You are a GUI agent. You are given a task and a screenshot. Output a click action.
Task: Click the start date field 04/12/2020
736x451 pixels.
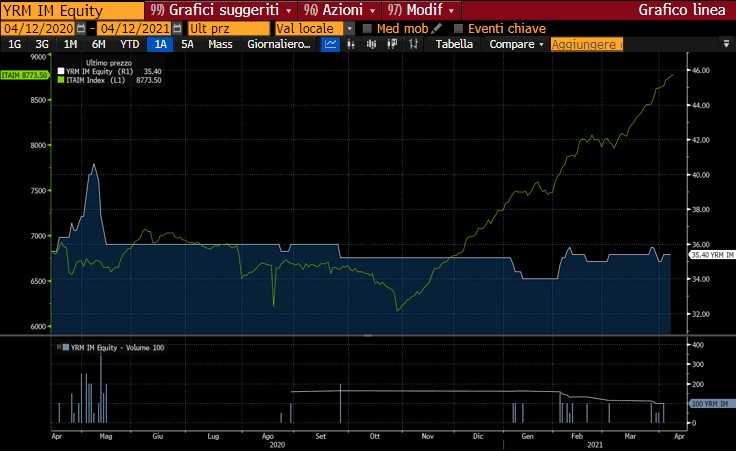[x=38, y=29]
